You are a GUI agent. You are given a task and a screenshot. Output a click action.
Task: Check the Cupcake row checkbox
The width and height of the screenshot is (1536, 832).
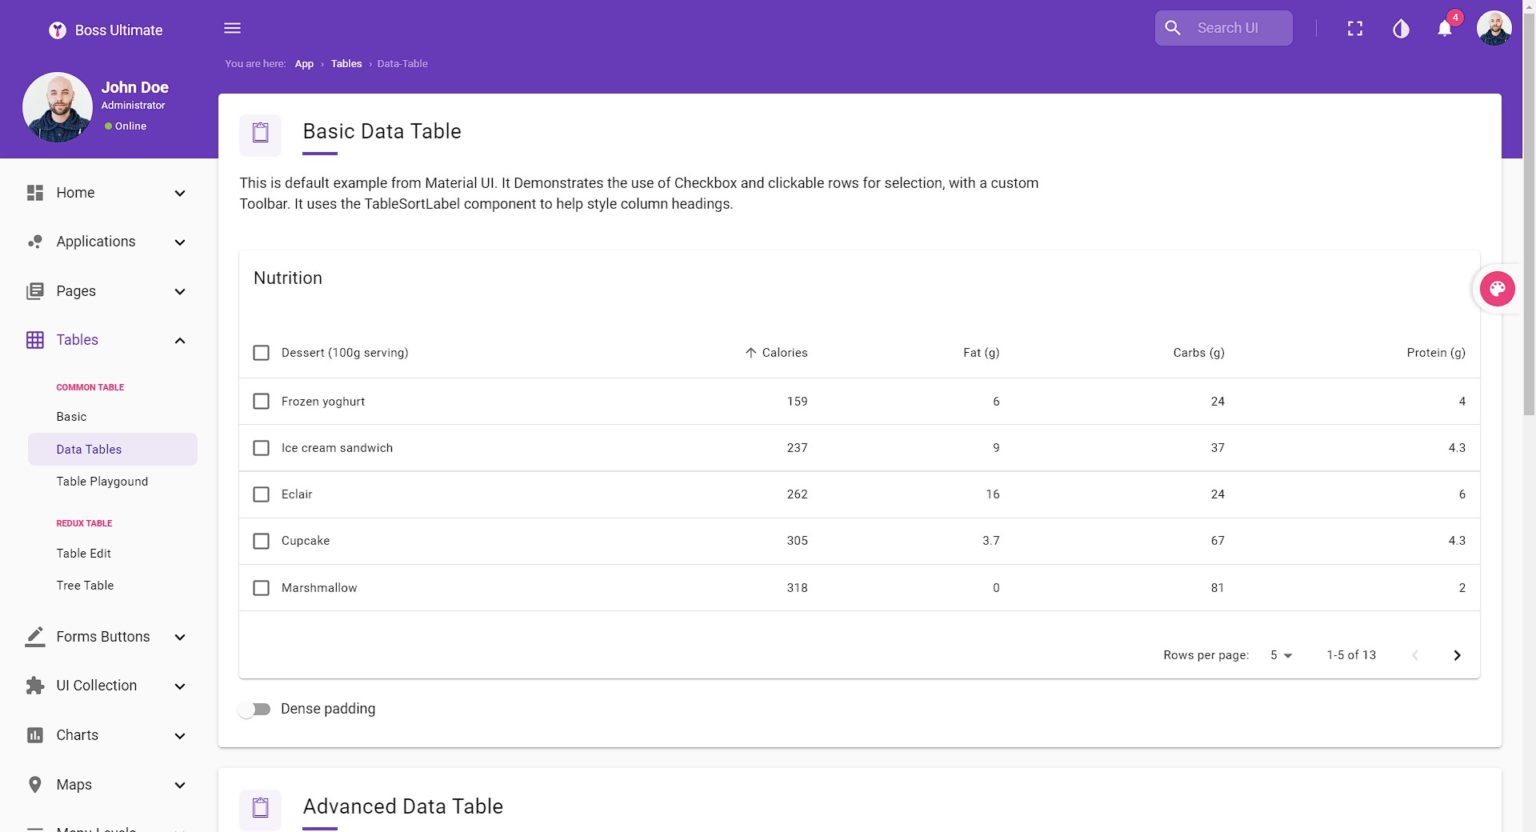261,541
